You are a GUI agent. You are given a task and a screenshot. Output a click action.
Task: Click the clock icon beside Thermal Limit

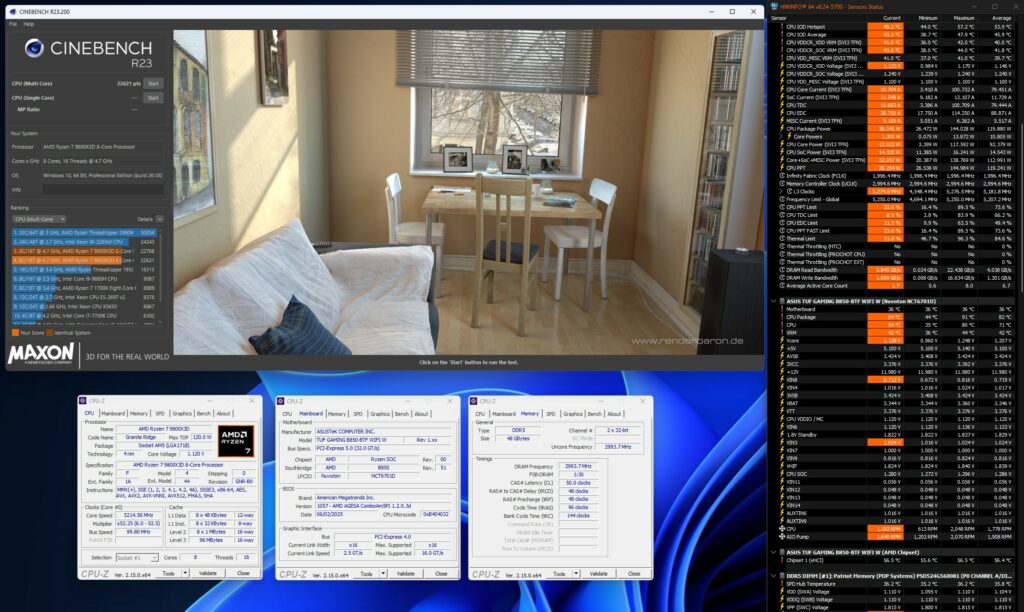click(x=782, y=238)
